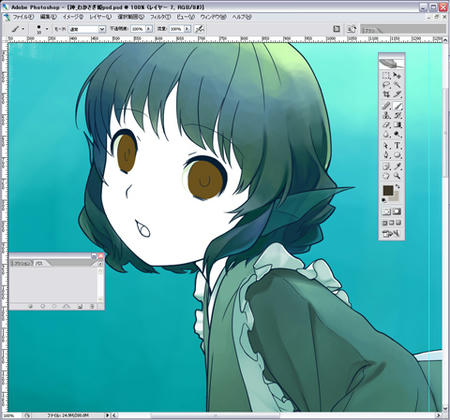
Task: Select the Eyedropper tool
Action: pyautogui.click(x=397, y=166)
